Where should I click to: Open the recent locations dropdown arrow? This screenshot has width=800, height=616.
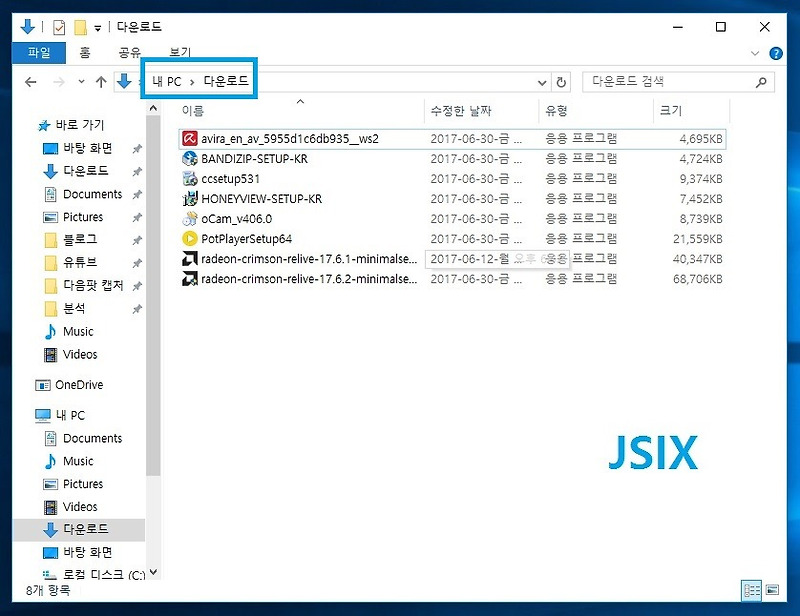pos(81,82)
